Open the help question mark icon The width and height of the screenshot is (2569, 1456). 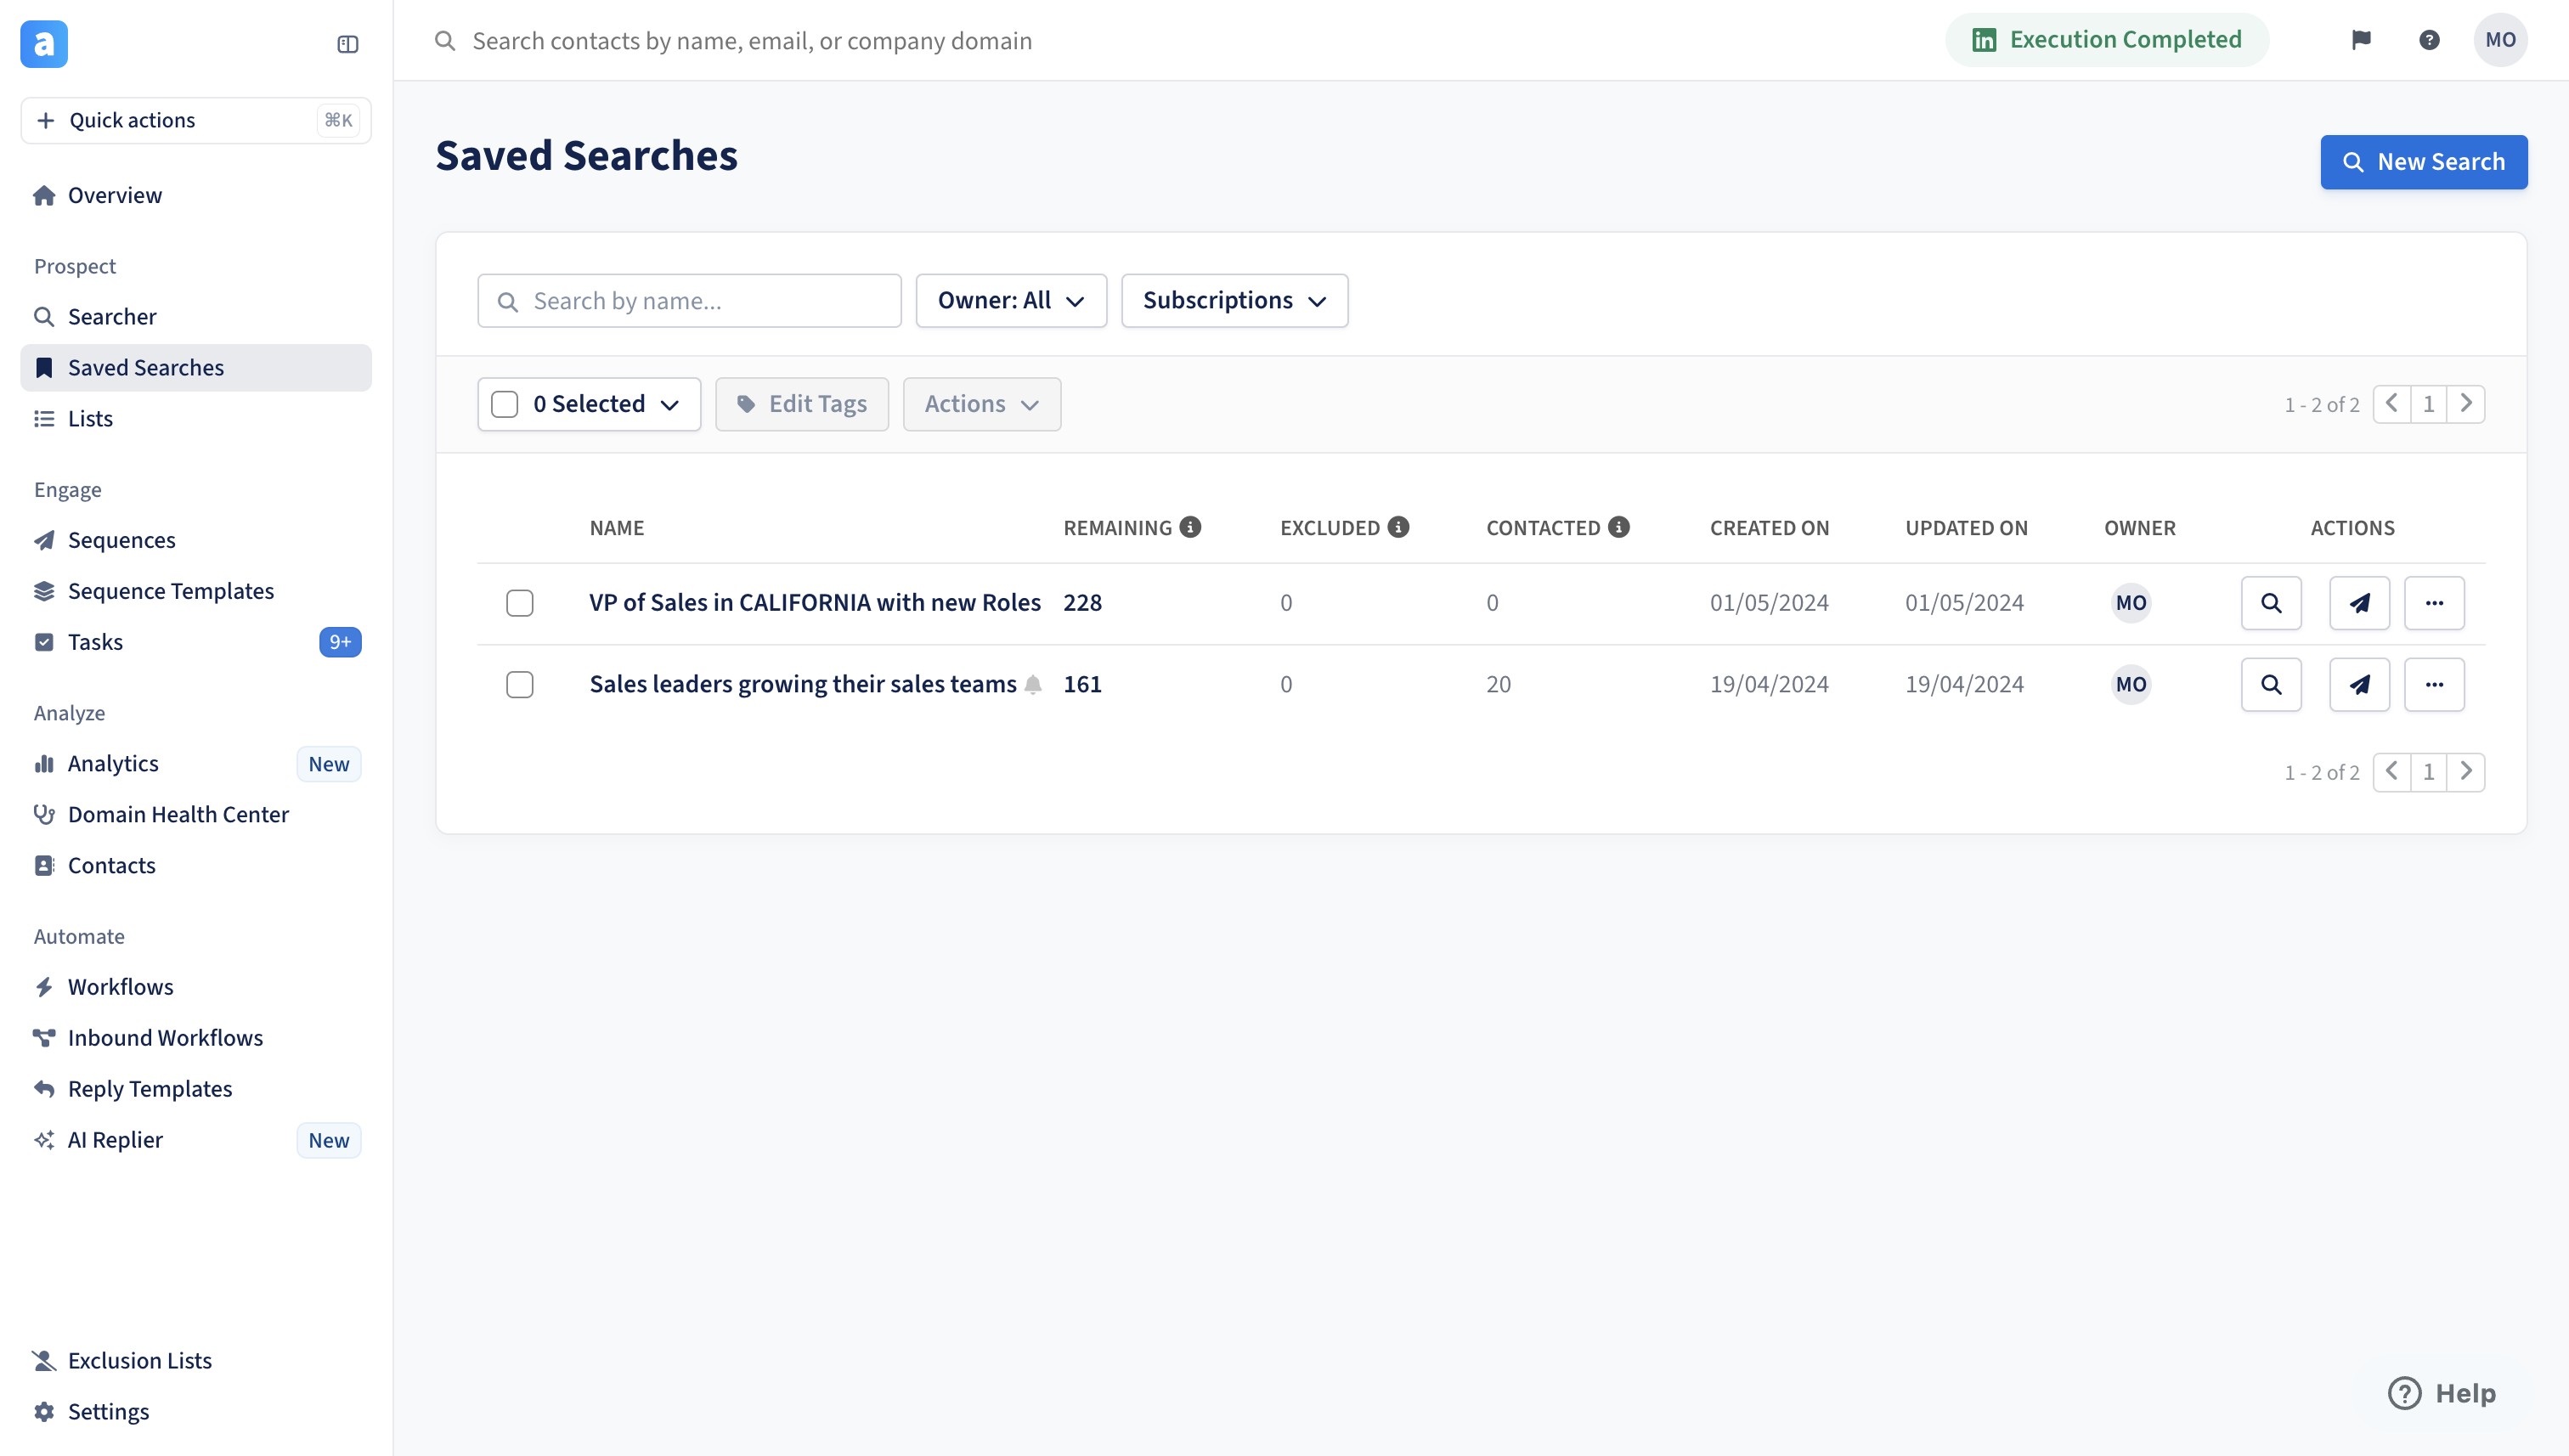click(x=2429, y=40)
